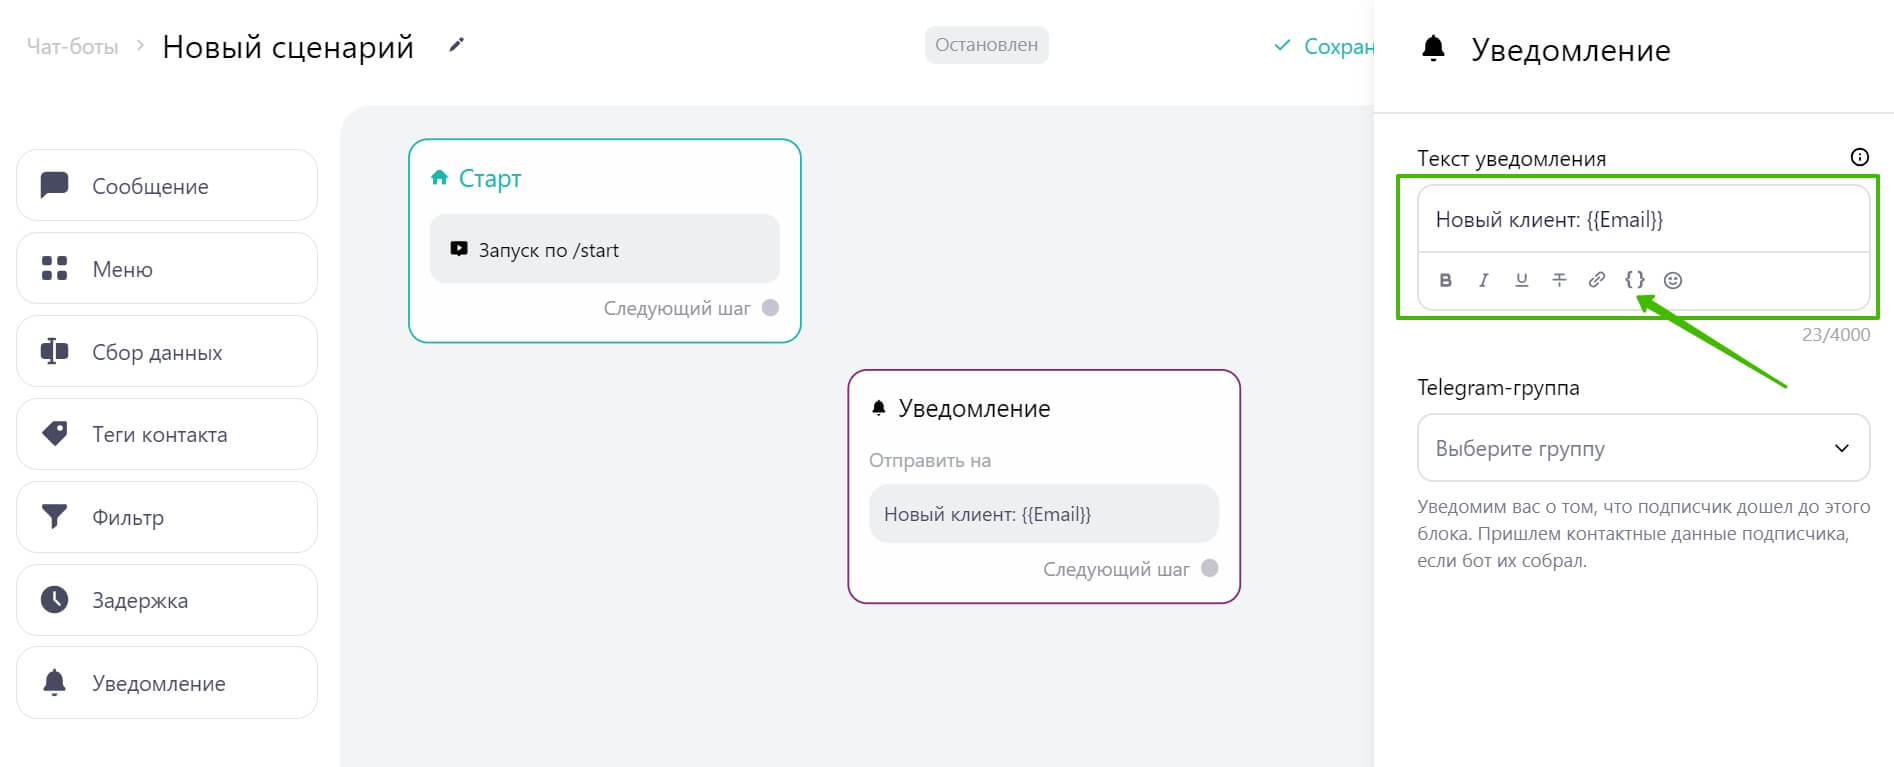
Task: Click Уведомление block's Следующий шаг connector dot
Action: 1209,568
